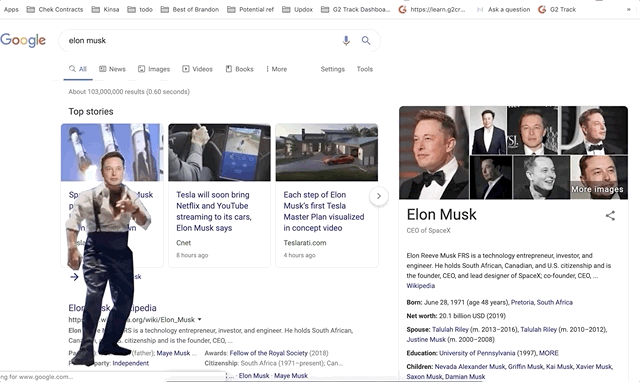This screenshot has width=640, height=382.
Task: Open search Settings
Action: [333, 69]
